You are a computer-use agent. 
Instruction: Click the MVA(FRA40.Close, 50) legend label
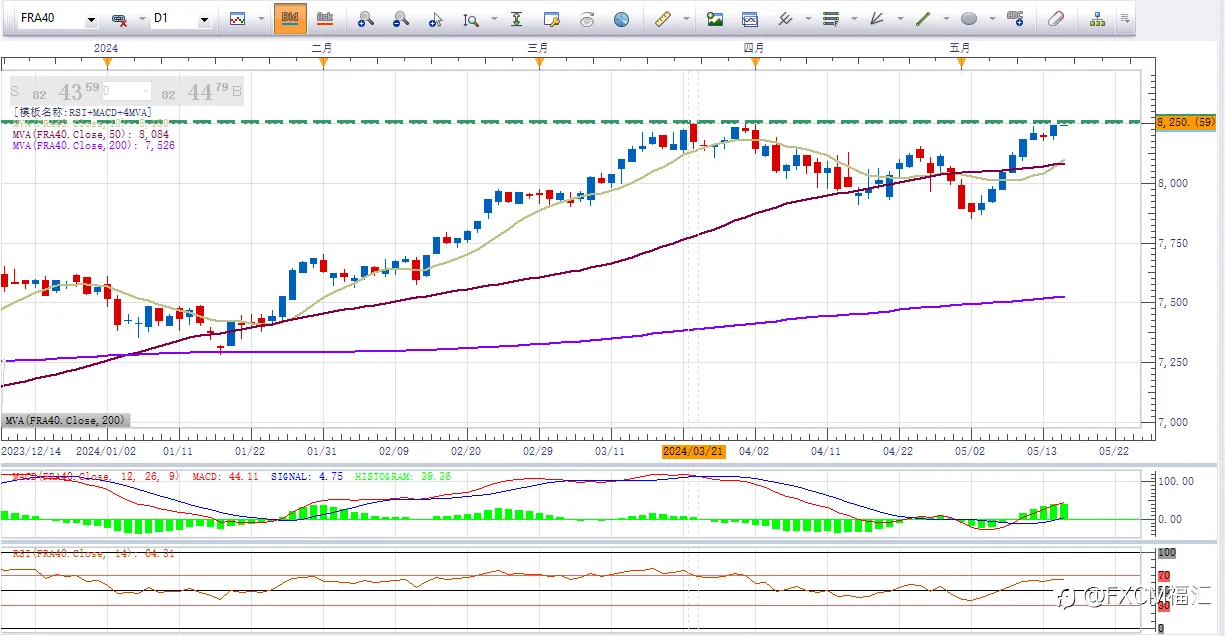(91, 134)
